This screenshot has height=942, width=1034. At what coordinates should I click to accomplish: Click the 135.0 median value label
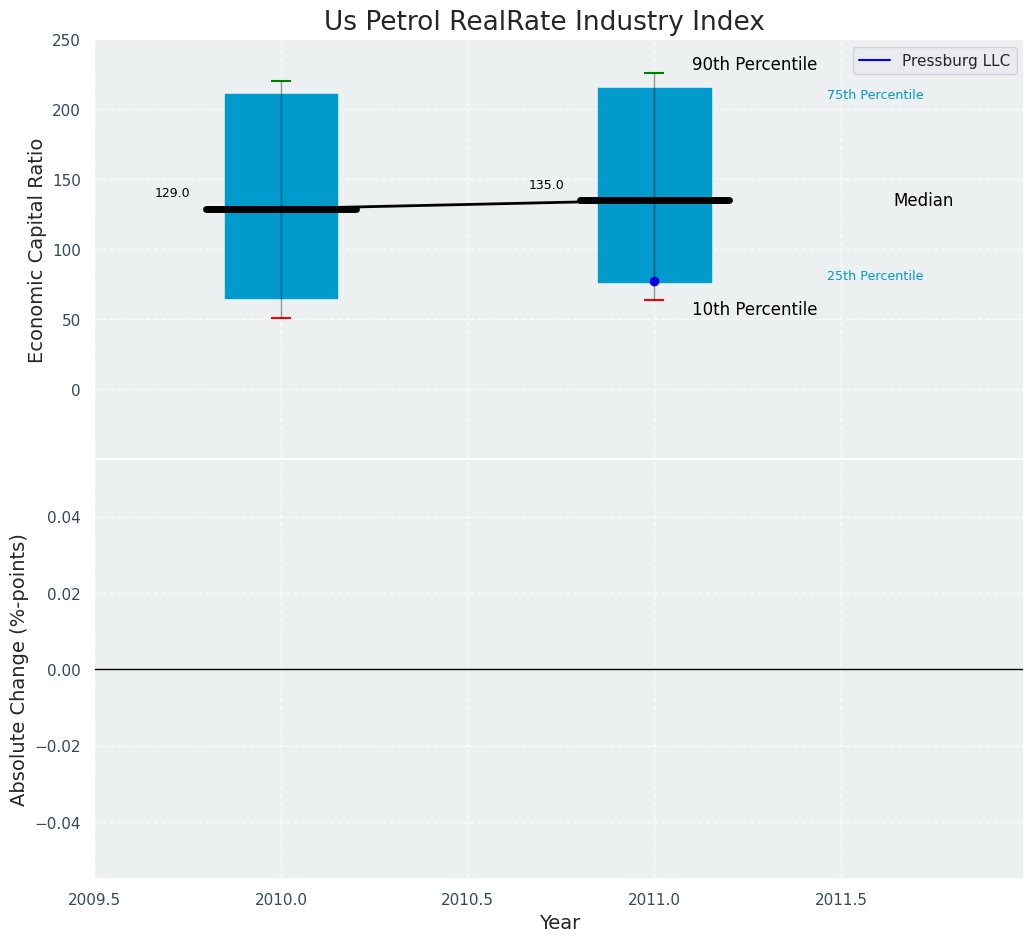[546, 185]
